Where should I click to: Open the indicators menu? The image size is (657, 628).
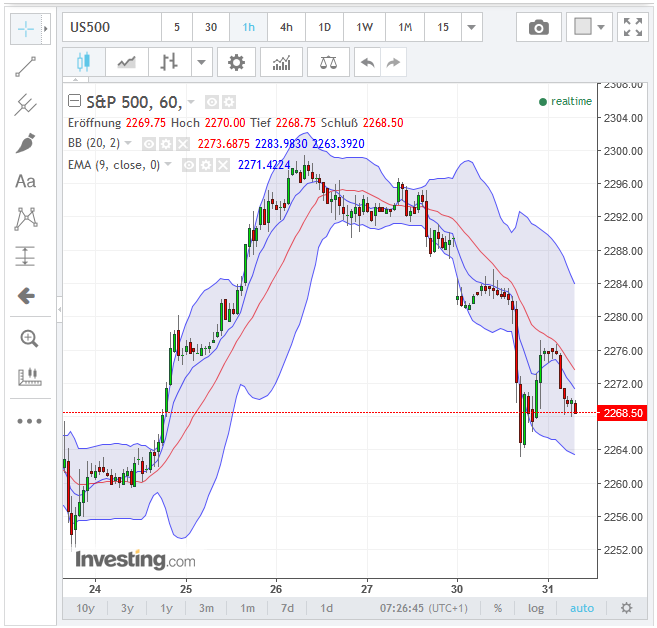click(281, 62)
